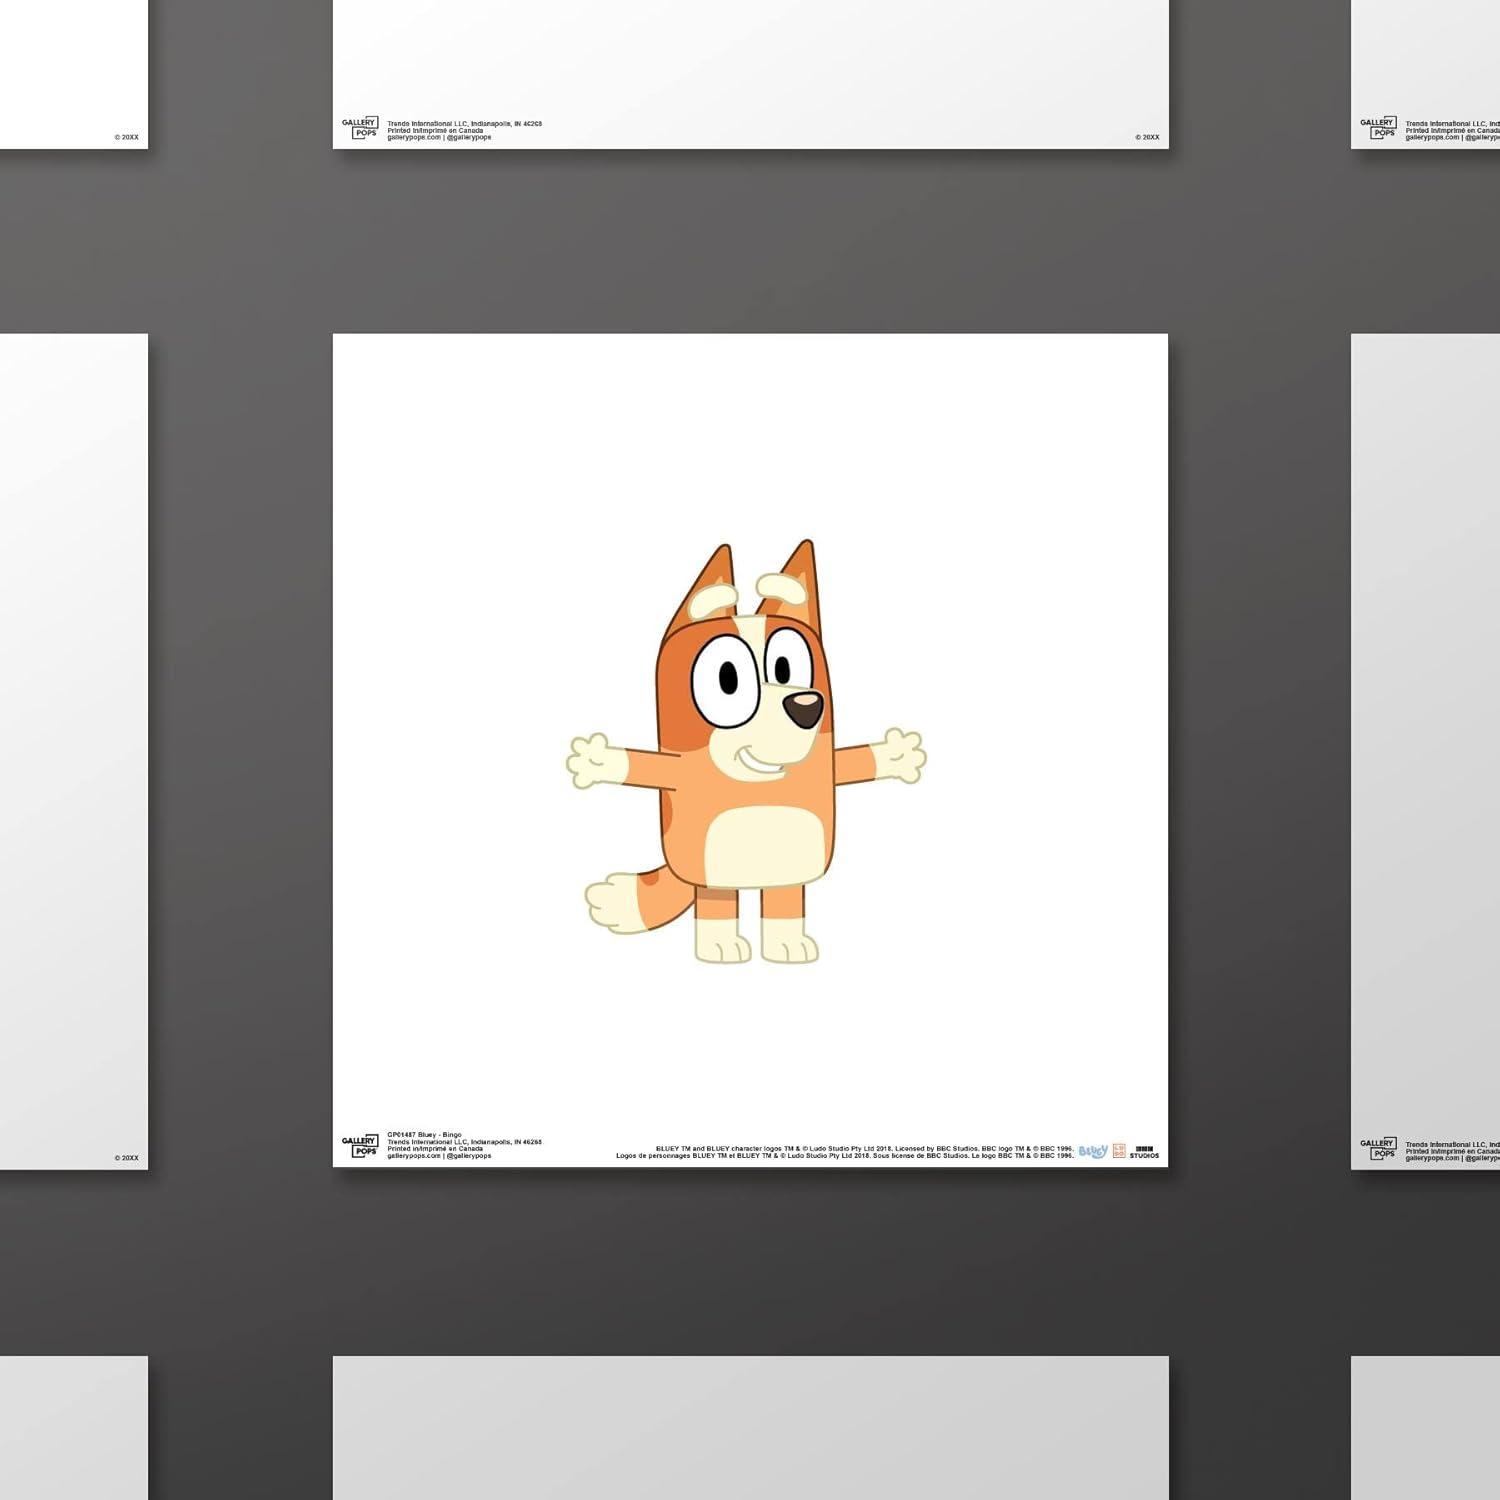
Task: Click the BBC Studios logo
Action: tap(1144, 1152)
